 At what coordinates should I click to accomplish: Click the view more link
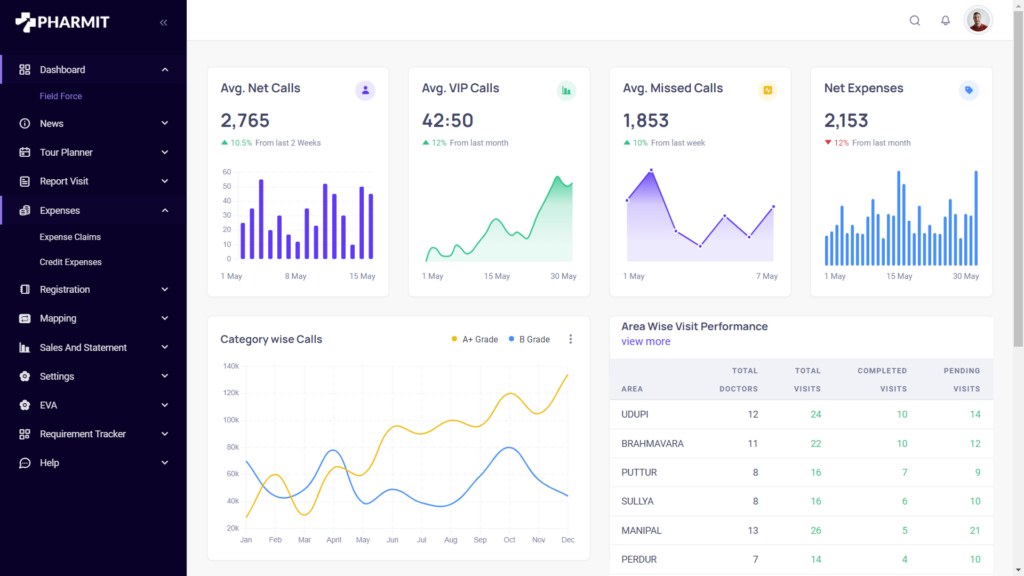[x=646, y=342]
